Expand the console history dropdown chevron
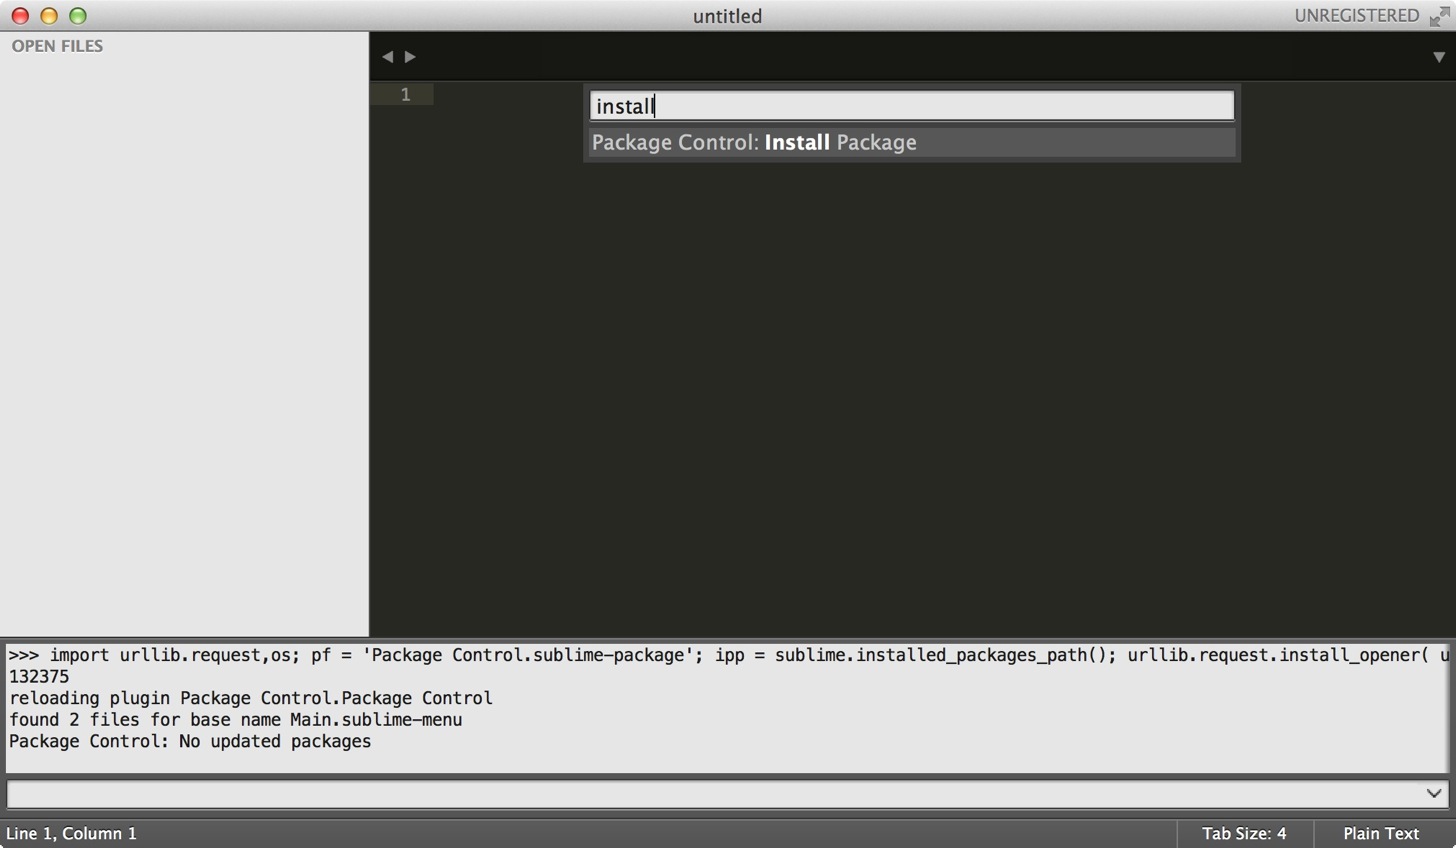1456x848 pixels. coord(1434,793)
